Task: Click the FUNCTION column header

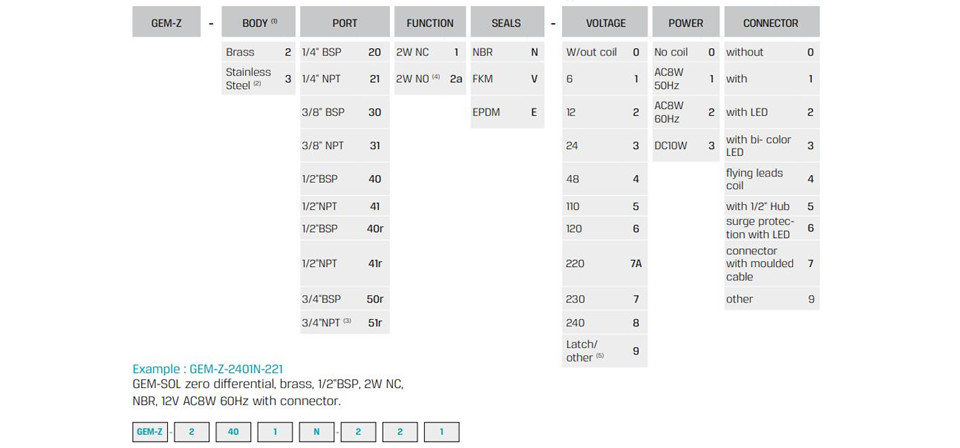Action: coord(430,23)
